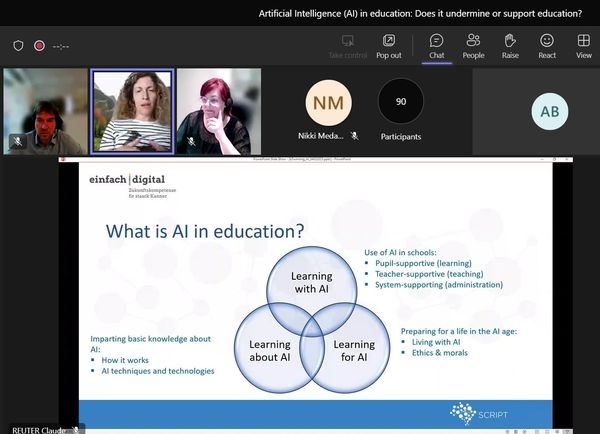Click muted mic icon on man's video
Image resolution: width=600 pixels, height=434 pixels.
click(x=18, y=142)
